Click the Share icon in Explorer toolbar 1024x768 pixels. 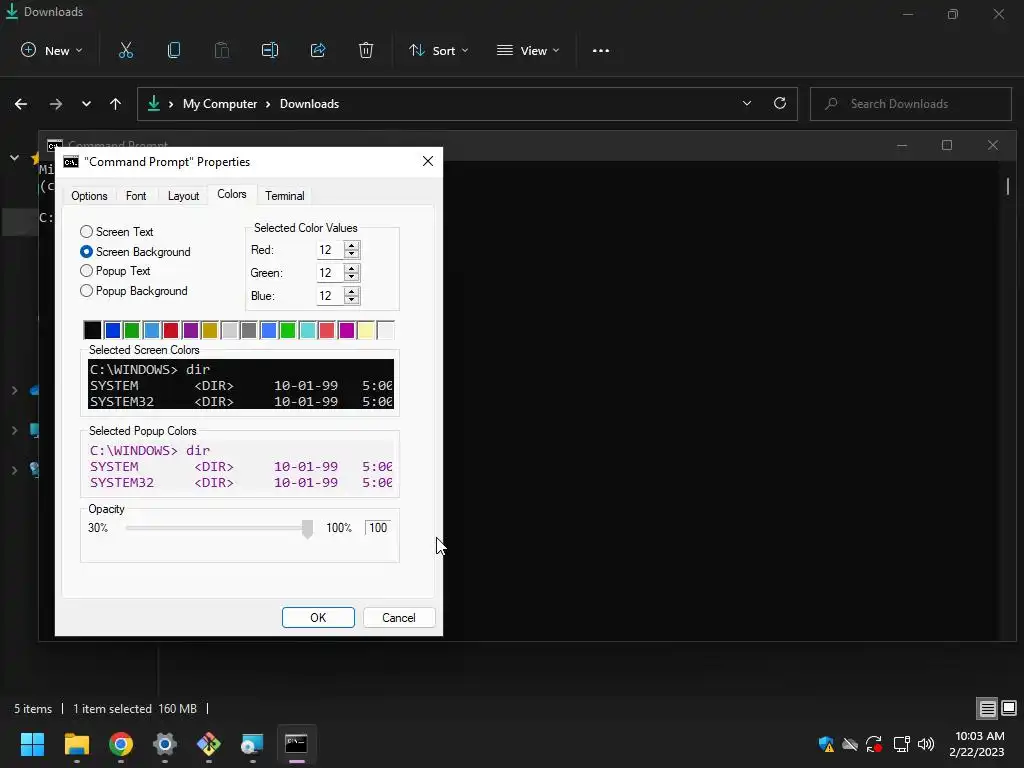pos(318,50)
